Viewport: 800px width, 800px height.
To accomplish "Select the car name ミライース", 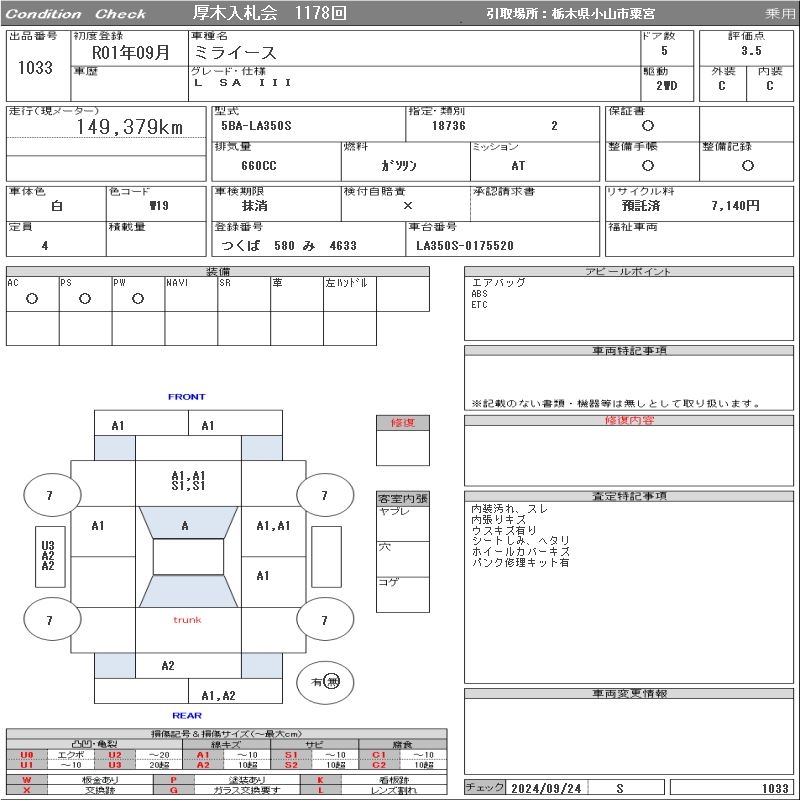I will coord(235,53).
